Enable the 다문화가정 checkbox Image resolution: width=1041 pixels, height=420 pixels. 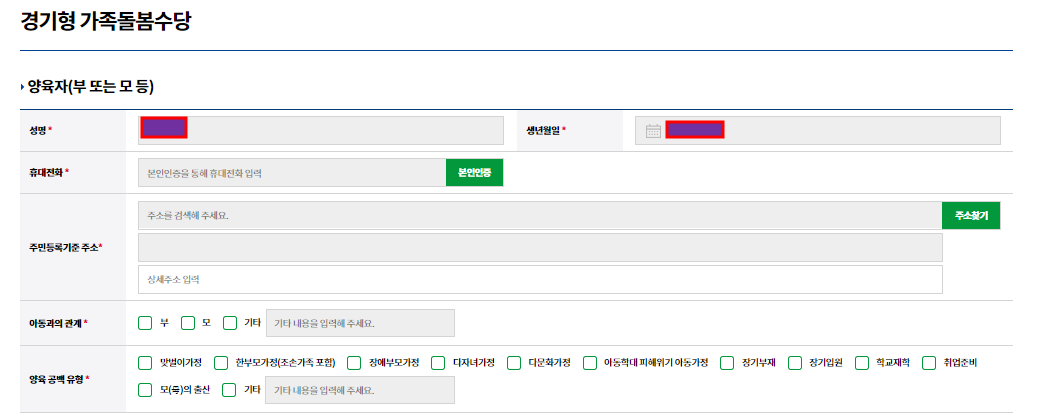(514, 363)
